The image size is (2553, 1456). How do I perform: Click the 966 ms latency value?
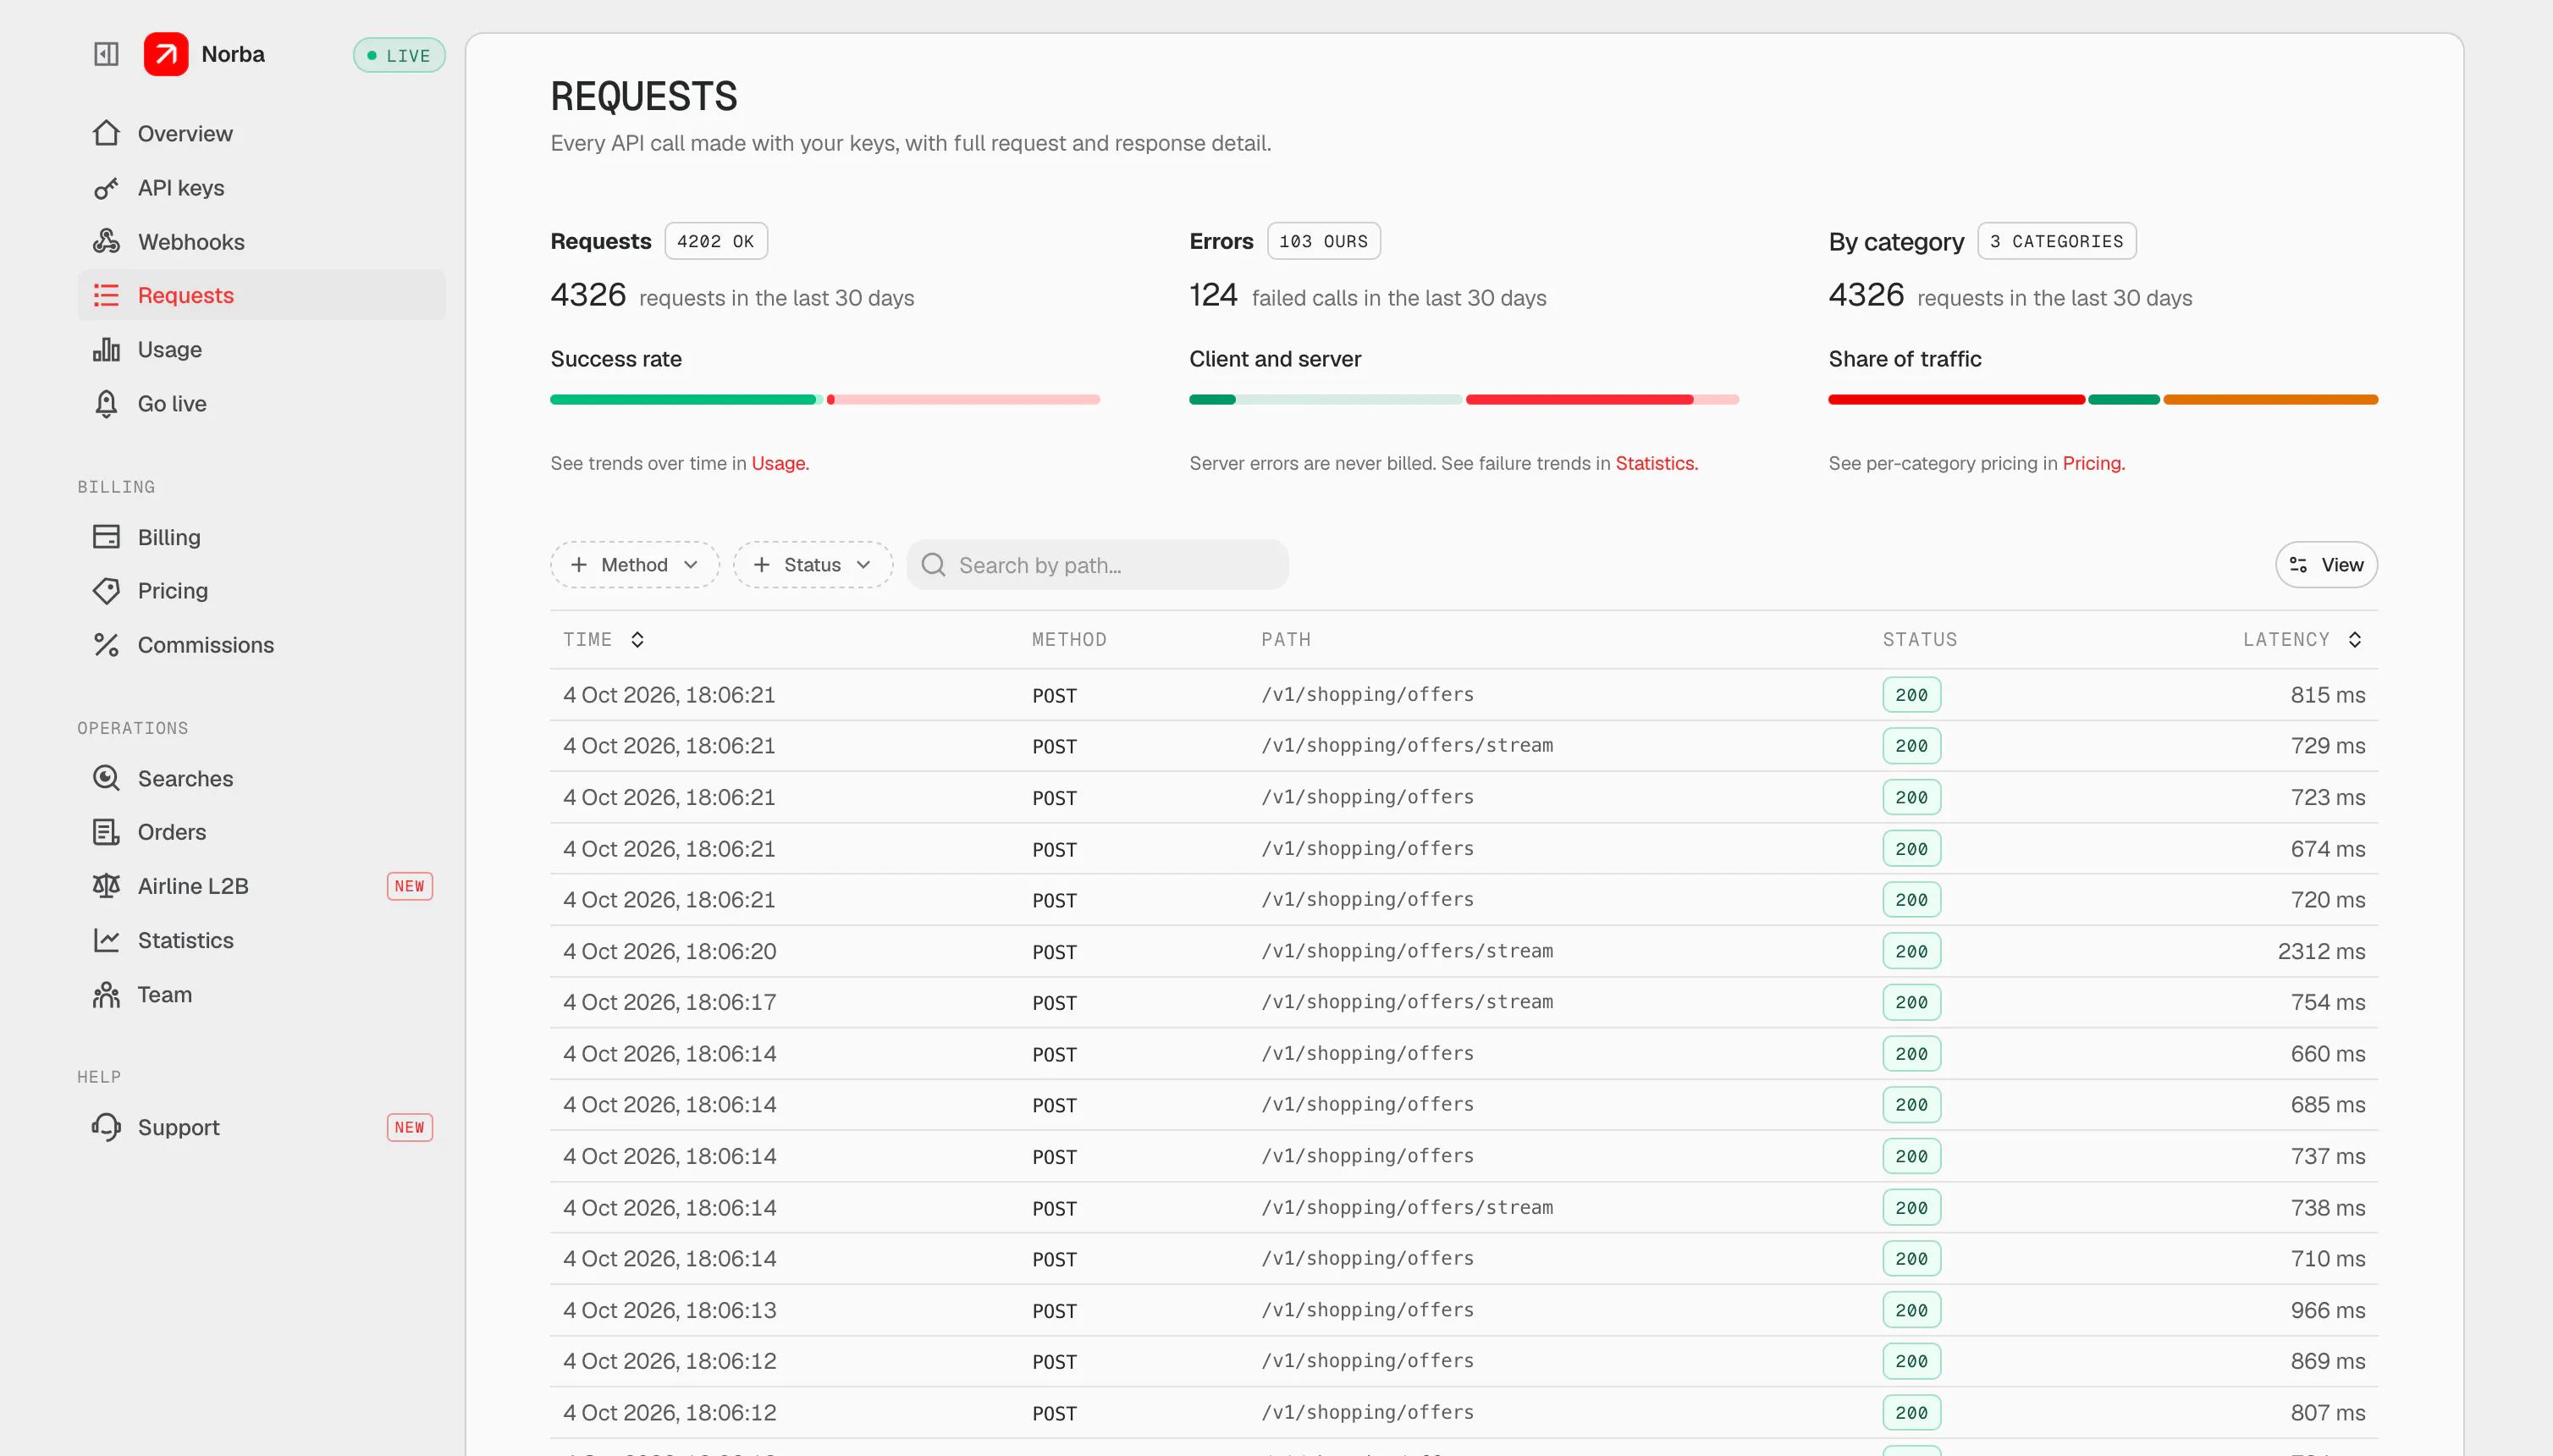[2327, 1310]
